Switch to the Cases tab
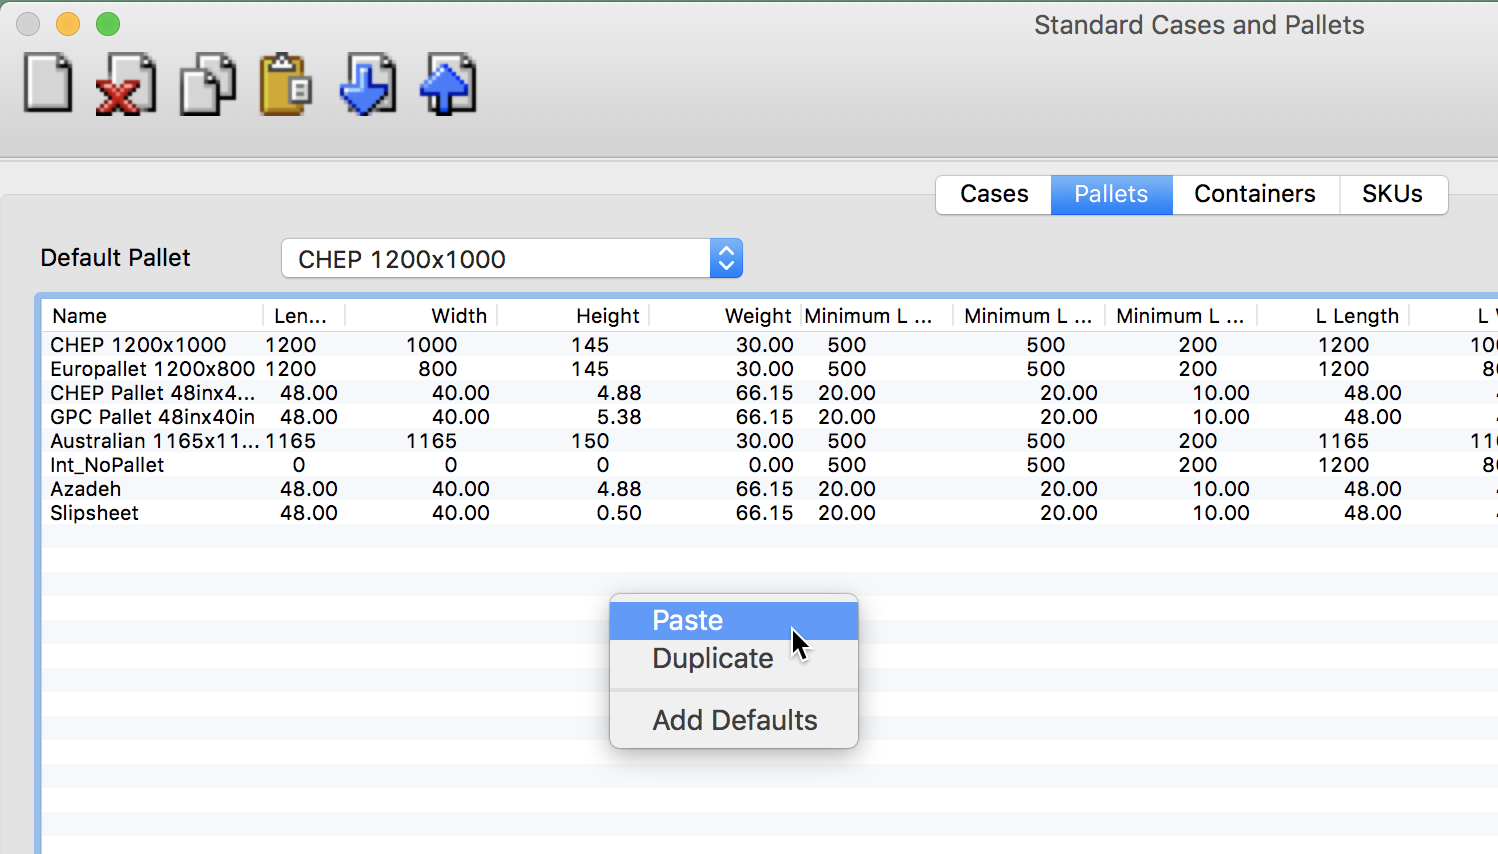 [994, 194]
